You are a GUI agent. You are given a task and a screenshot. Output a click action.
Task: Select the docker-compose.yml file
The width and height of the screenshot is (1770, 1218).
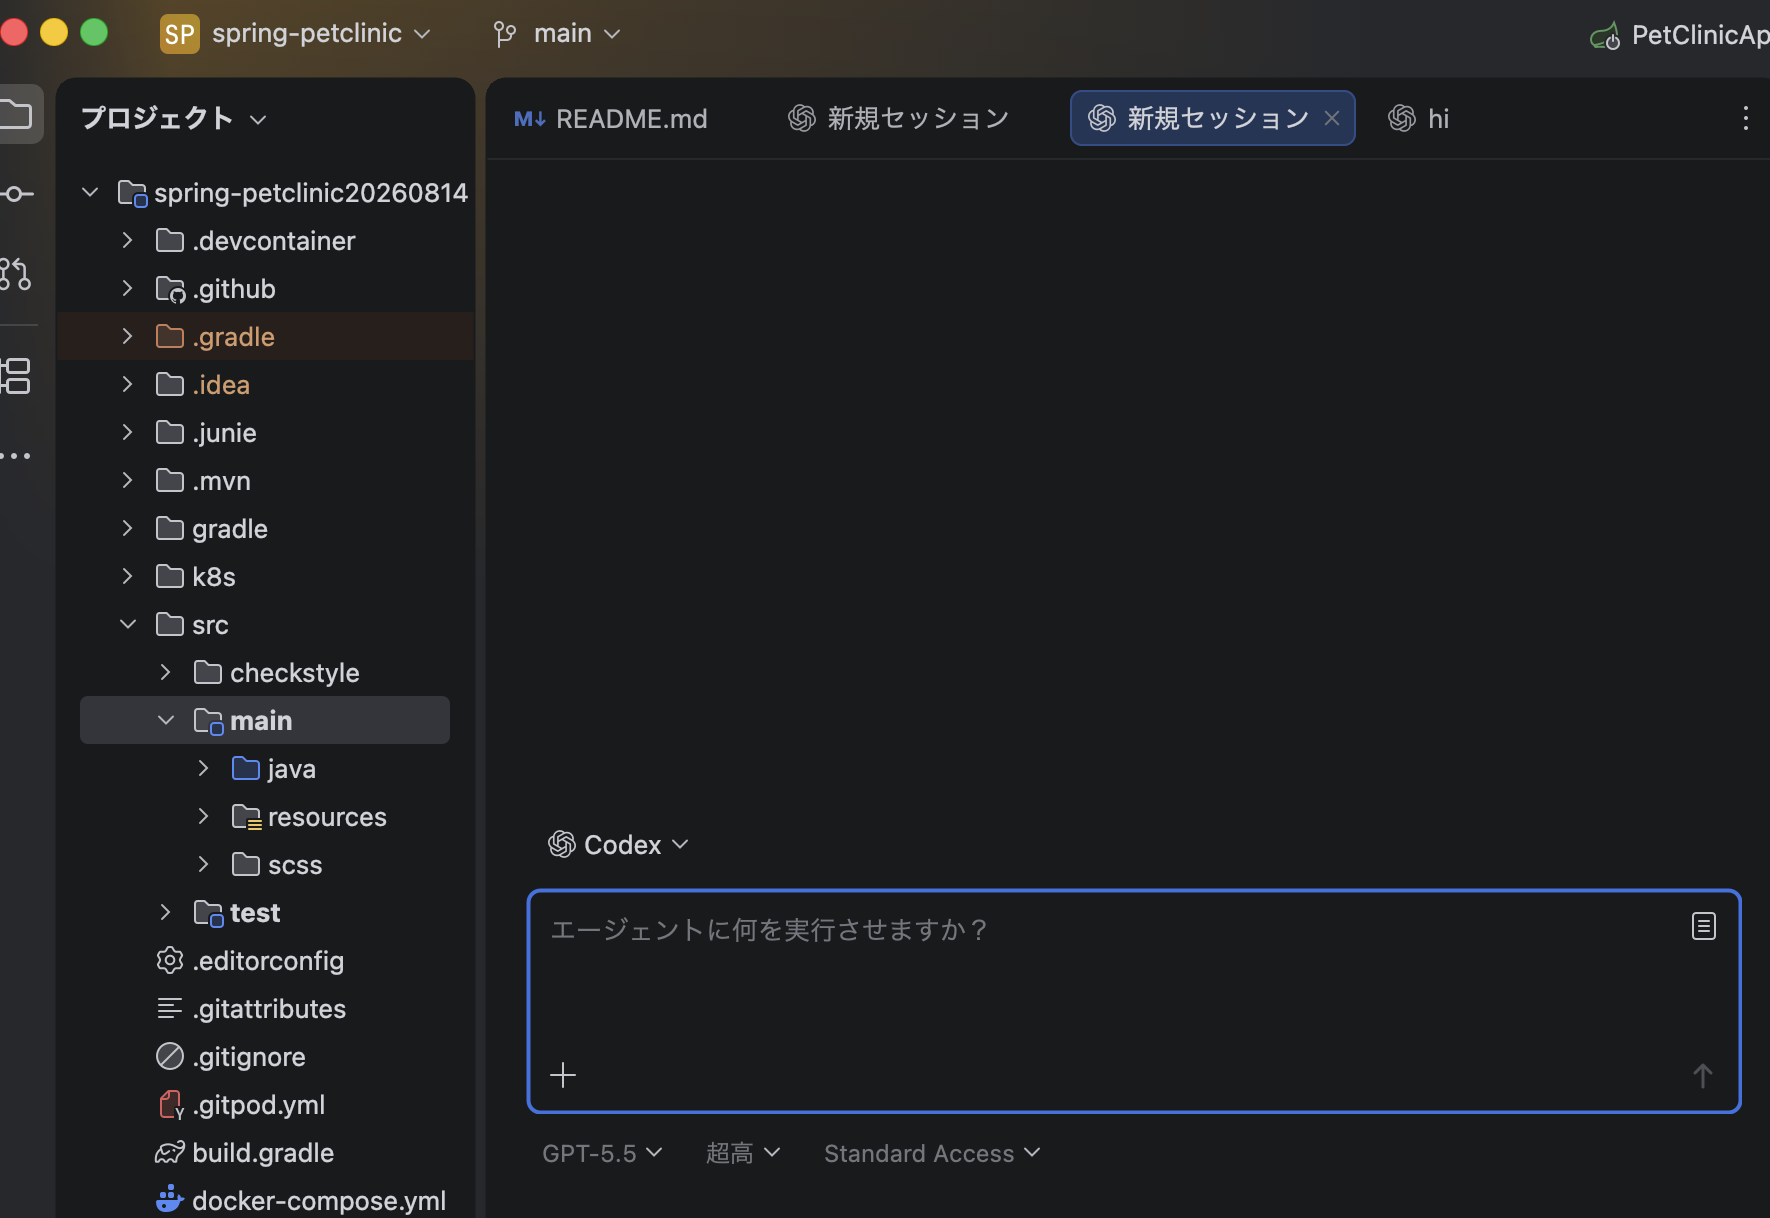coord(265,1200)
